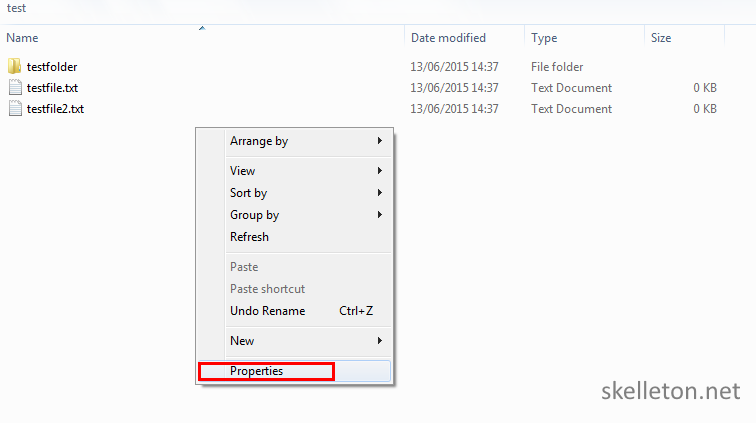Select the testfolder name label
Viewport: 756px width, 423px height.
(x=52, y=67)
